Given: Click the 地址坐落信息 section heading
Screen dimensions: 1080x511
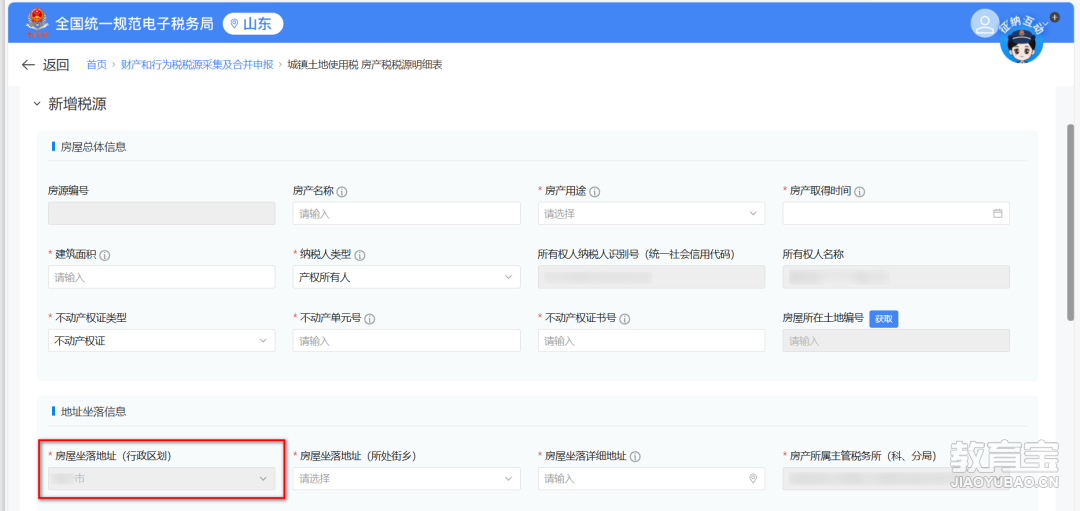Looking at the screenshot, I should (x=93, y=412).
